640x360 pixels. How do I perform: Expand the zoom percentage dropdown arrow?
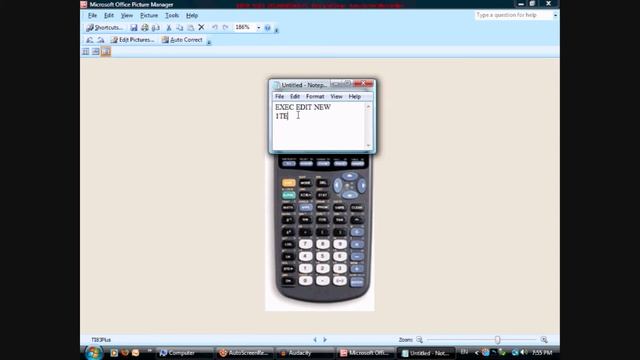click(258, 28)
